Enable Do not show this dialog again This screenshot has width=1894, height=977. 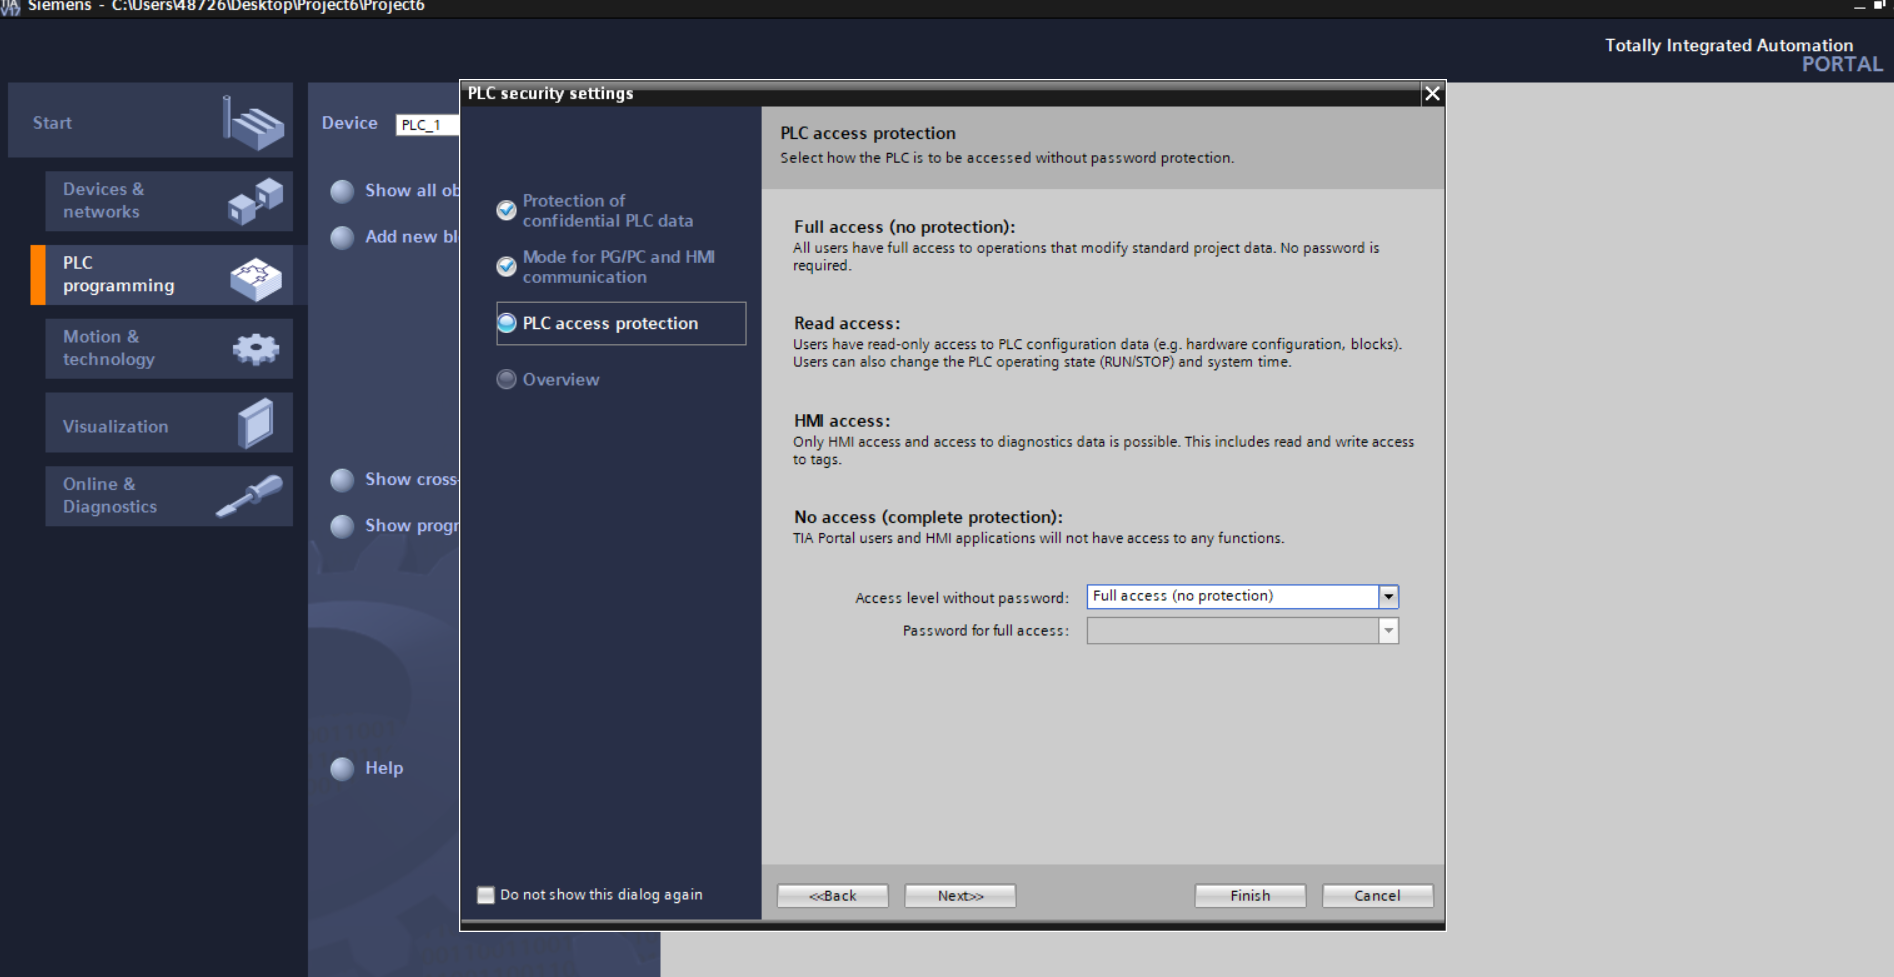(486, 895)
